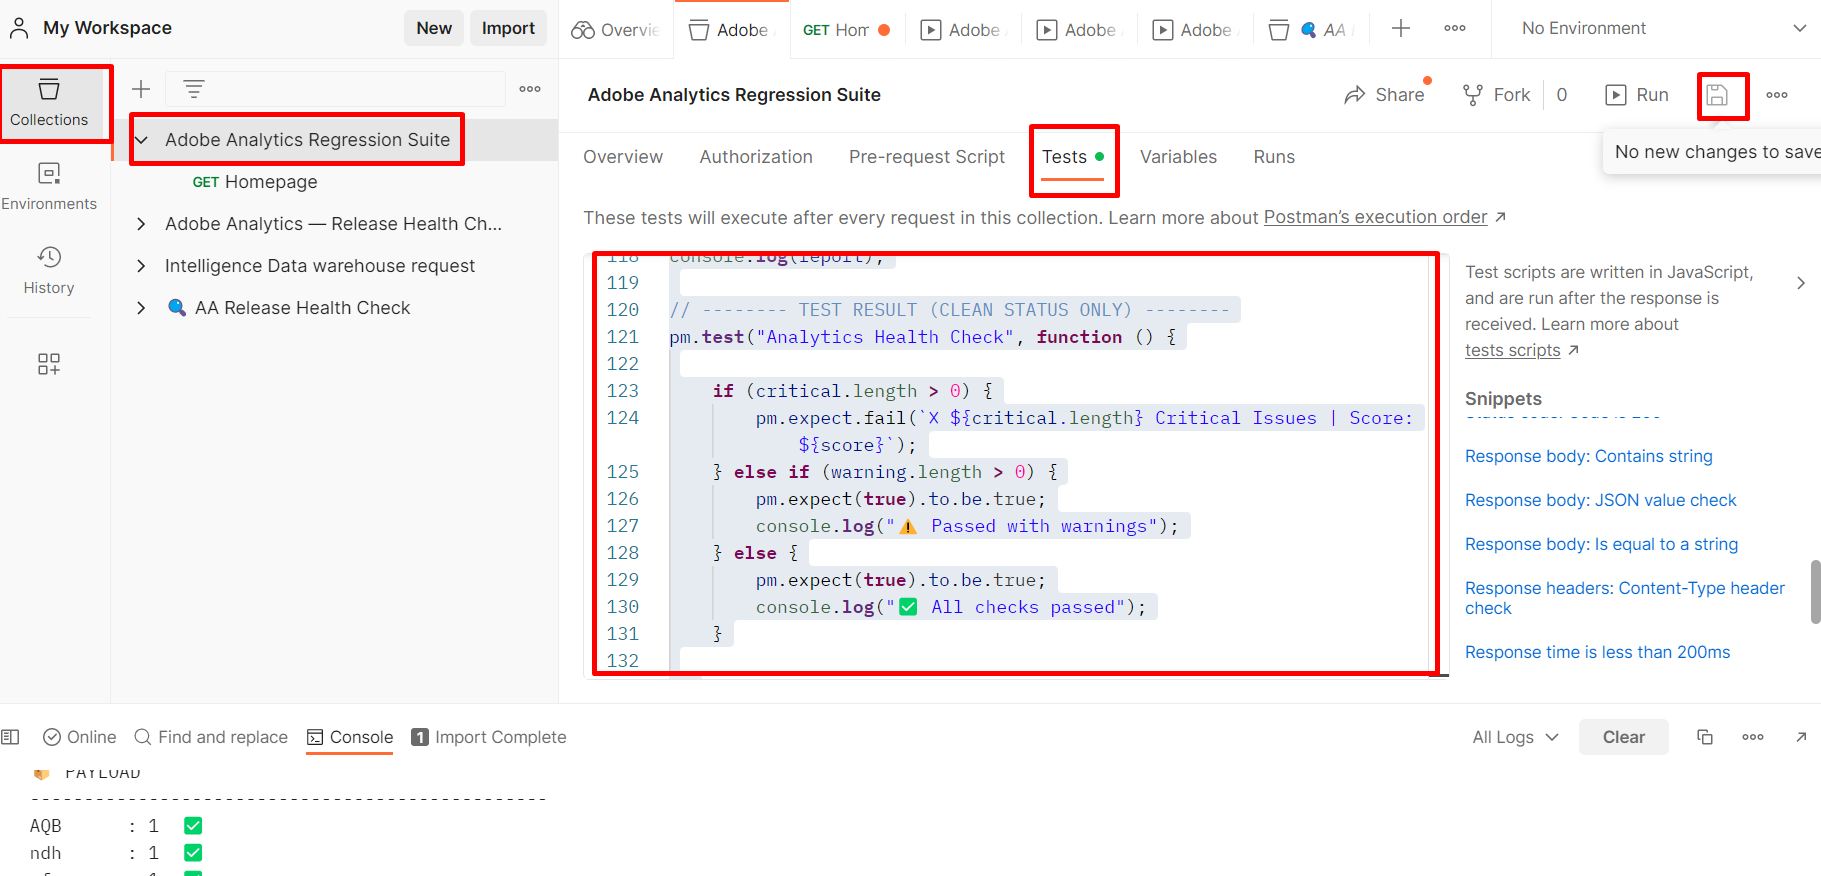Open the tests scripts documentation link
The width and height of the screenshot is (1821, 876).
(1512, 350)
